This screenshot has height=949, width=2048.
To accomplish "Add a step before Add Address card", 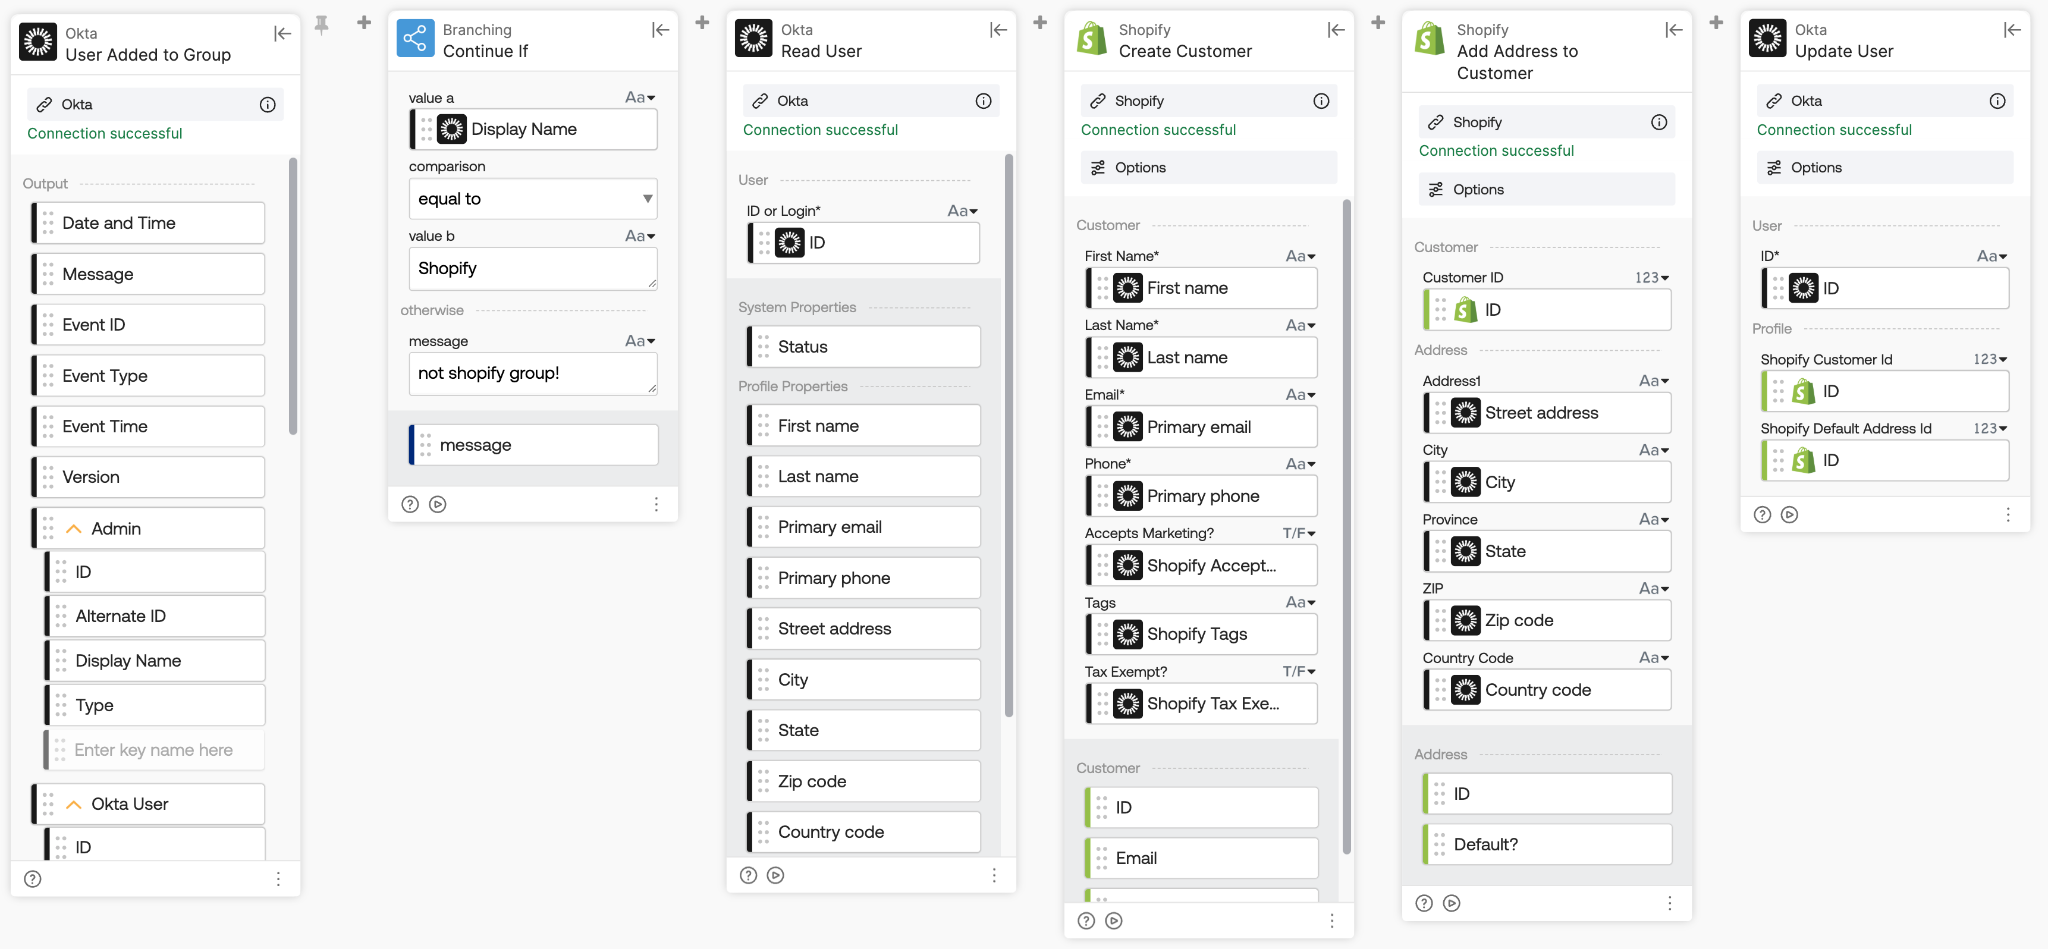I will tap(1378, 22).
